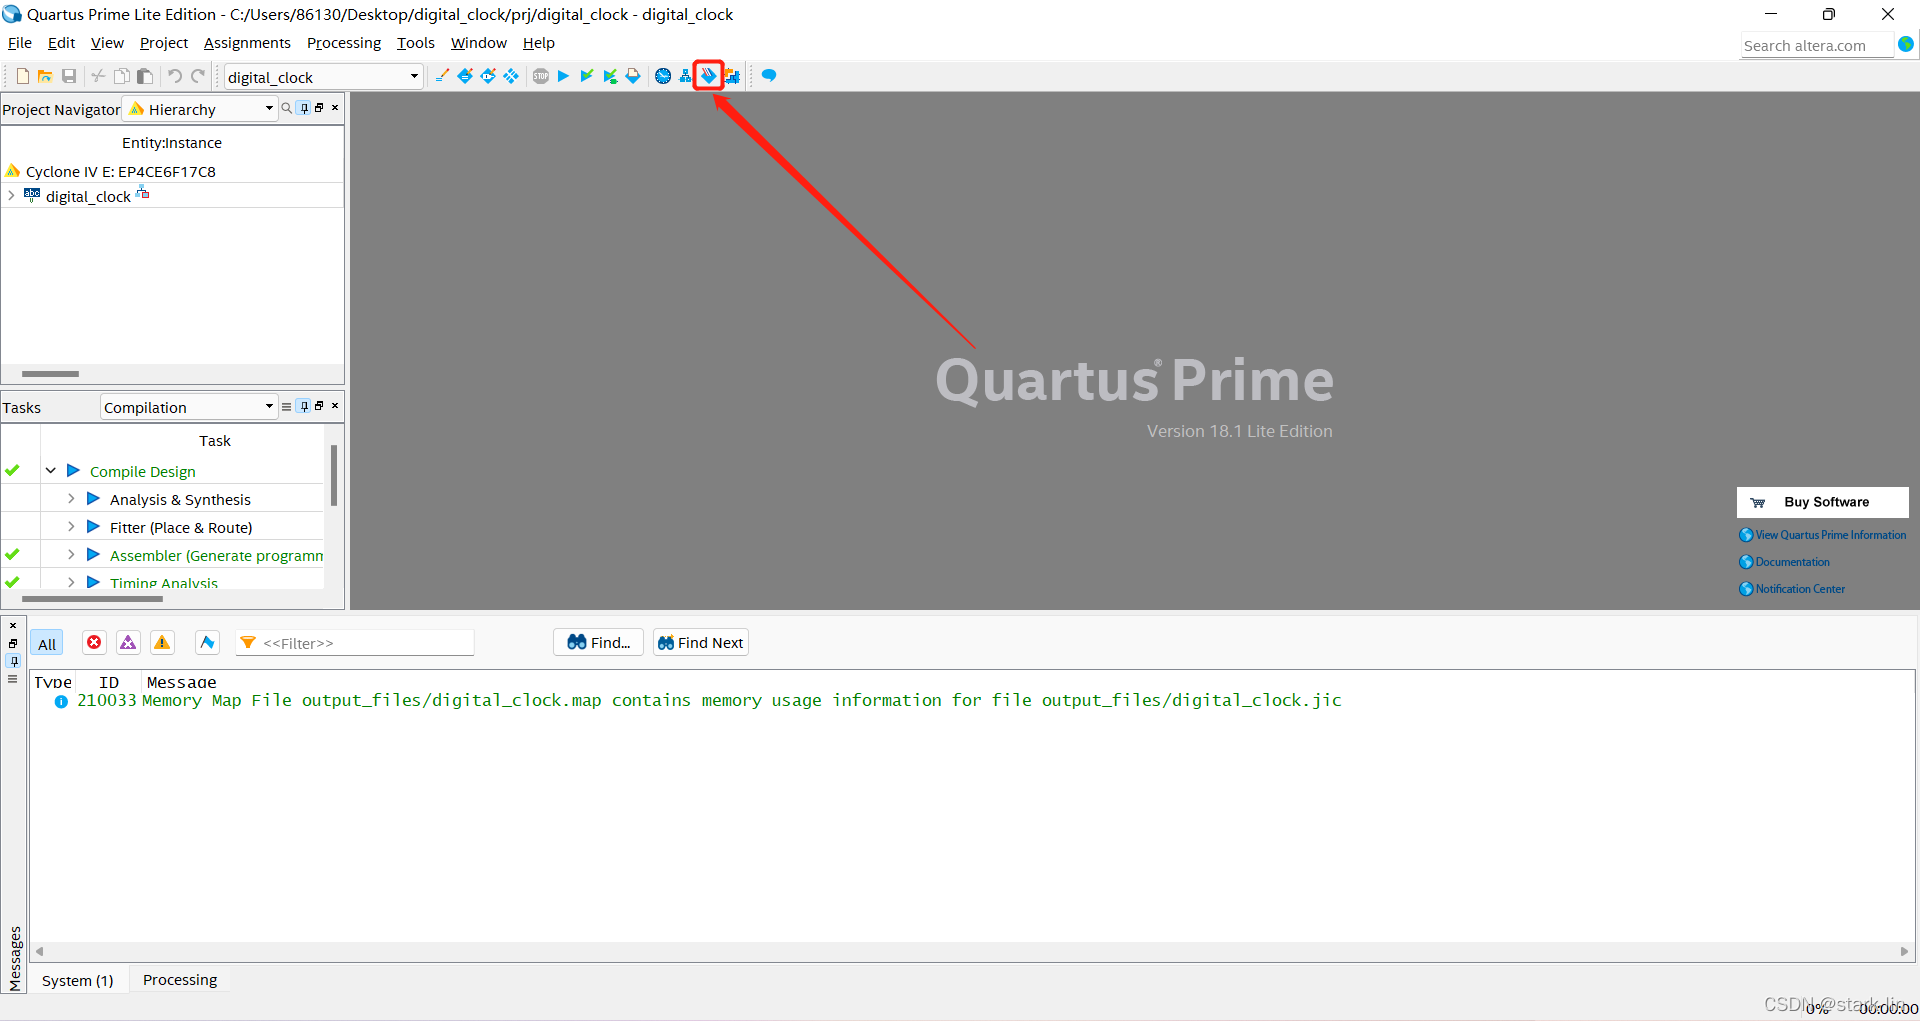Click the toolbar icon right of Programmer

click(732, 76)
